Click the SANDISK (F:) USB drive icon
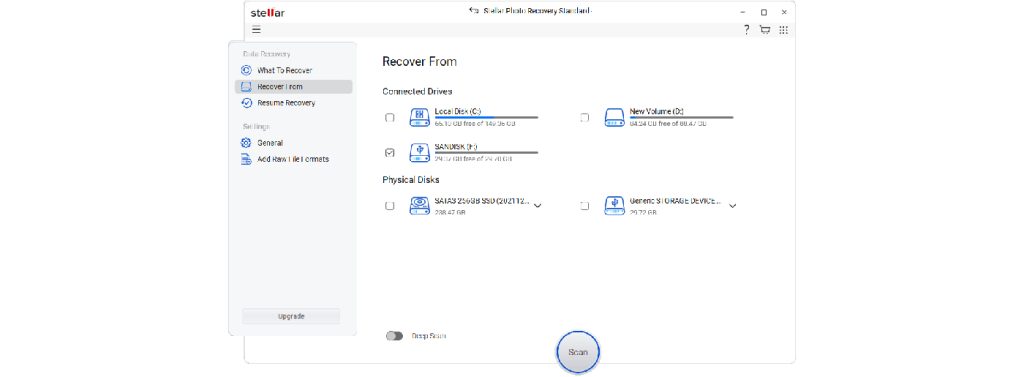Image resolution: width=1024 pixels, height=377 pixels. (x=419, y=152)
